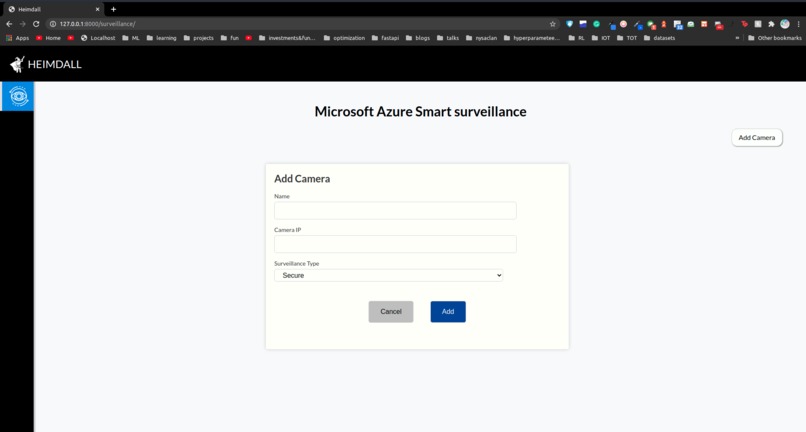Open the talks bookmarks folder
The width and height of the screenshot is (806, 432).
tap(448, 38)
